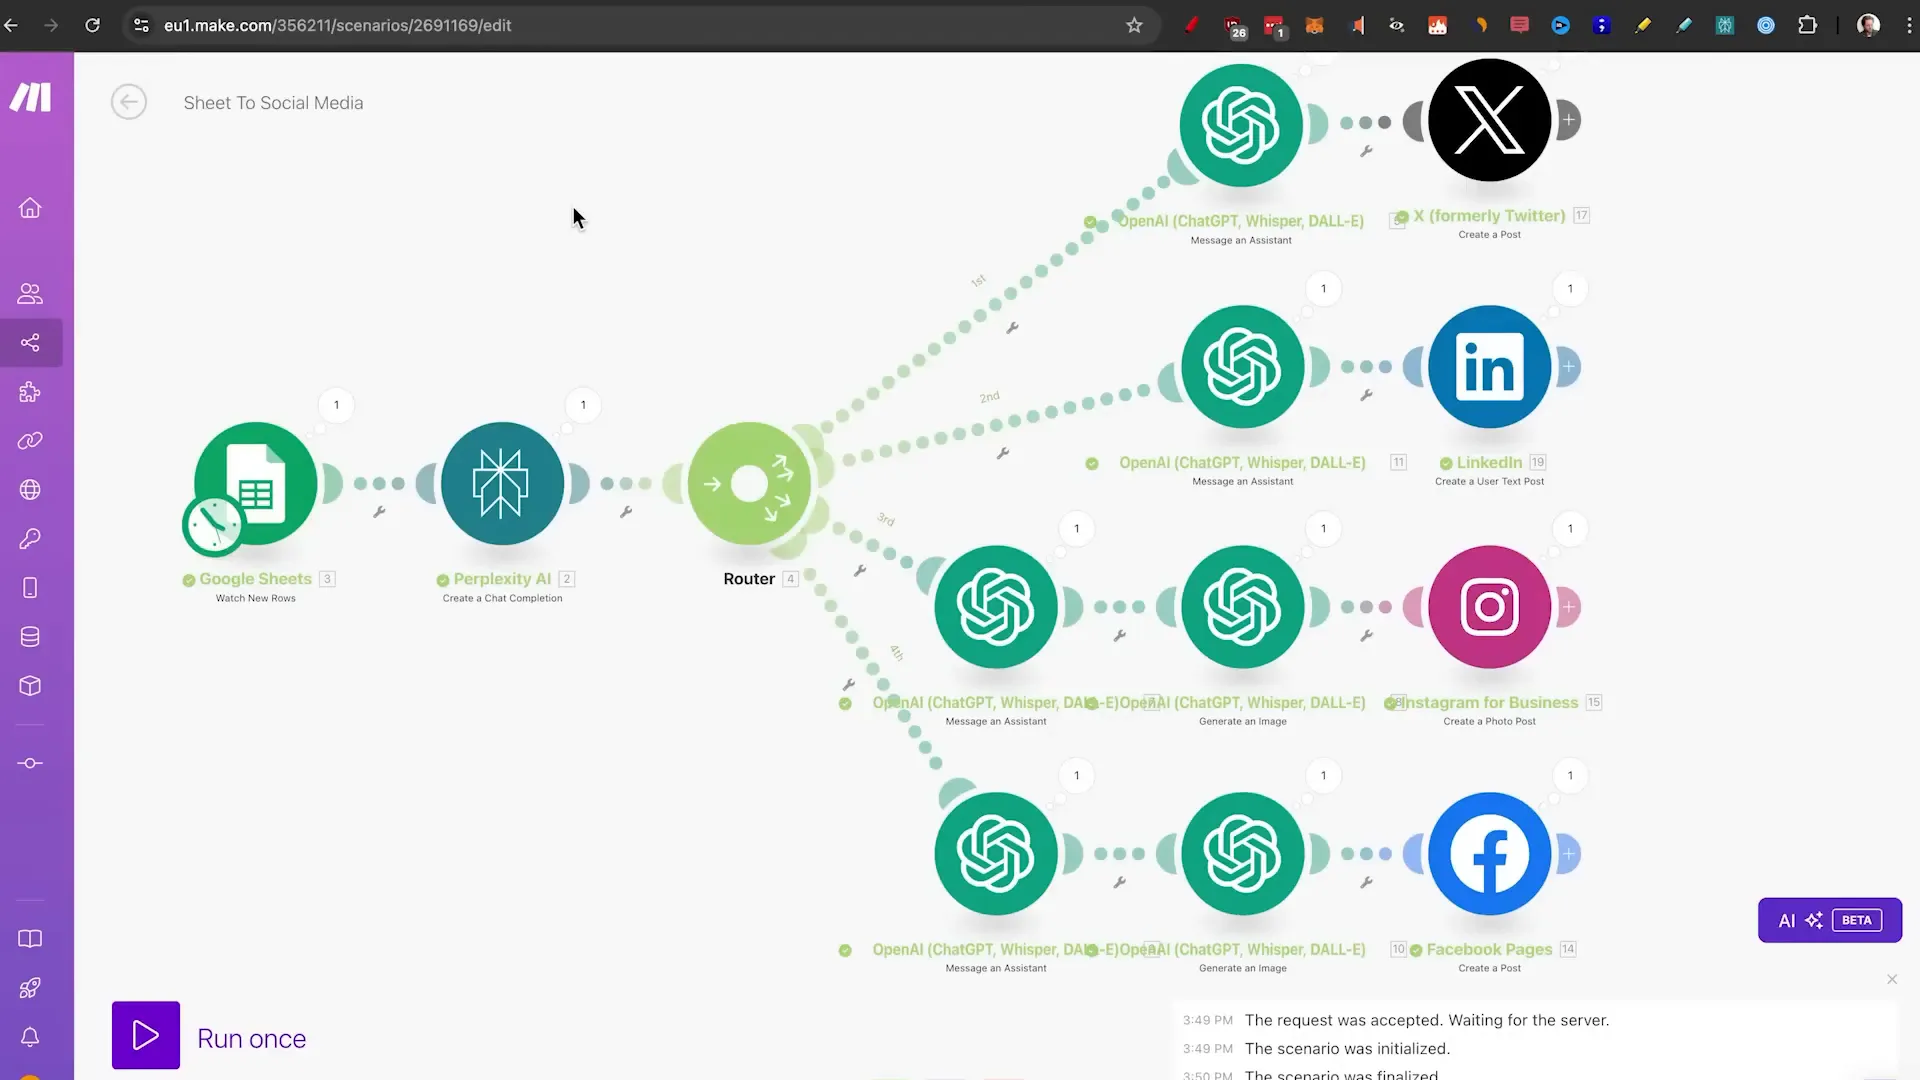Open operation bubble above LinkedIn module

[x=1570, y=289]
